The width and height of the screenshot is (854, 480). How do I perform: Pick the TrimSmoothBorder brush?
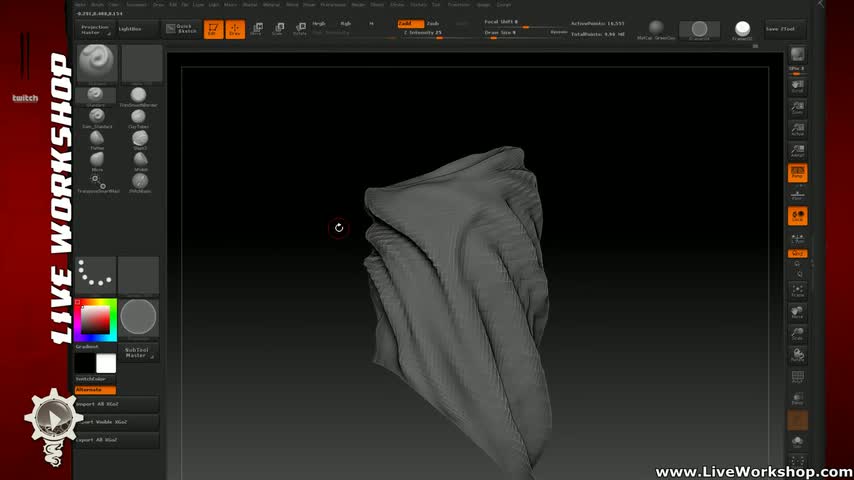pos(138,97)
